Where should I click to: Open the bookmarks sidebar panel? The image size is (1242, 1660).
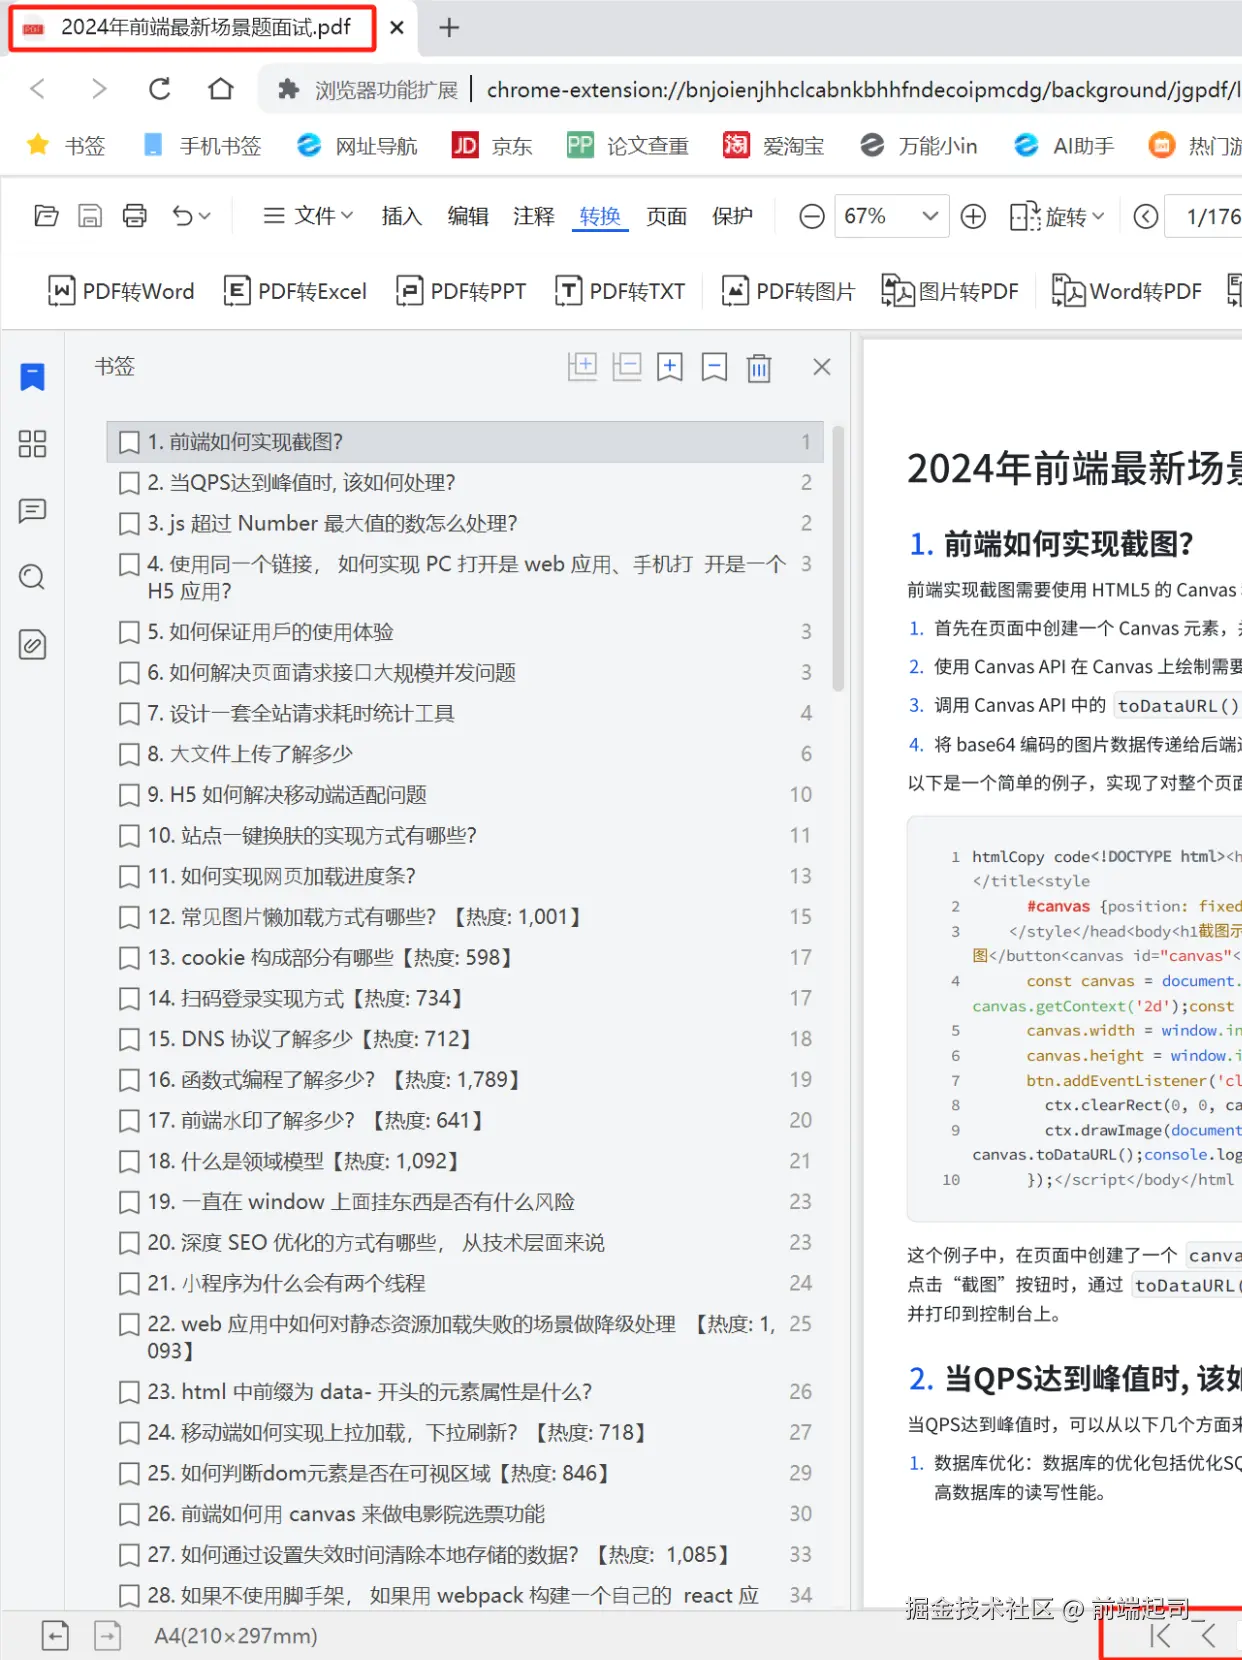(x=32, y=377)
